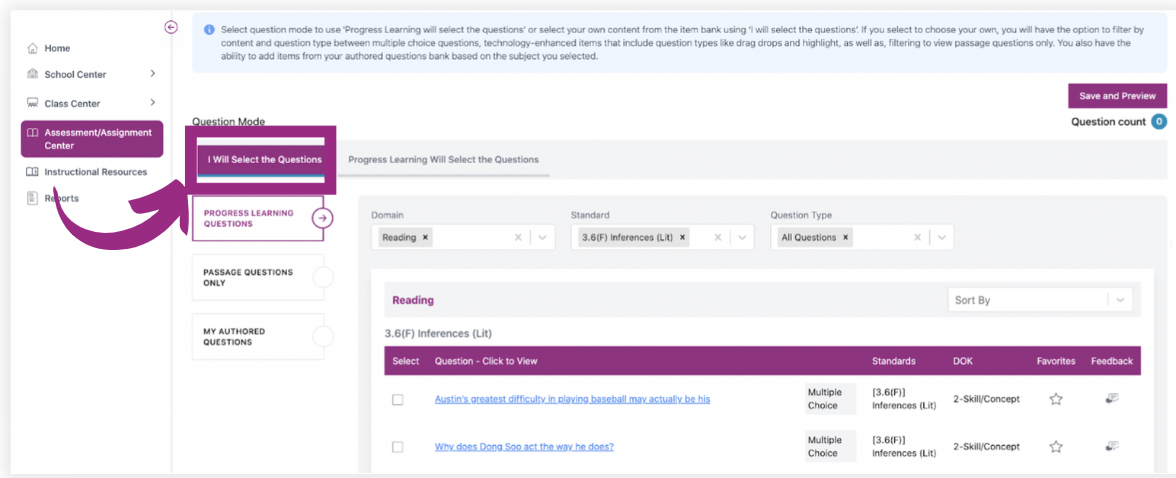
Task: Favorite the Austin's baseball question star
Action: coord(1055,399)
